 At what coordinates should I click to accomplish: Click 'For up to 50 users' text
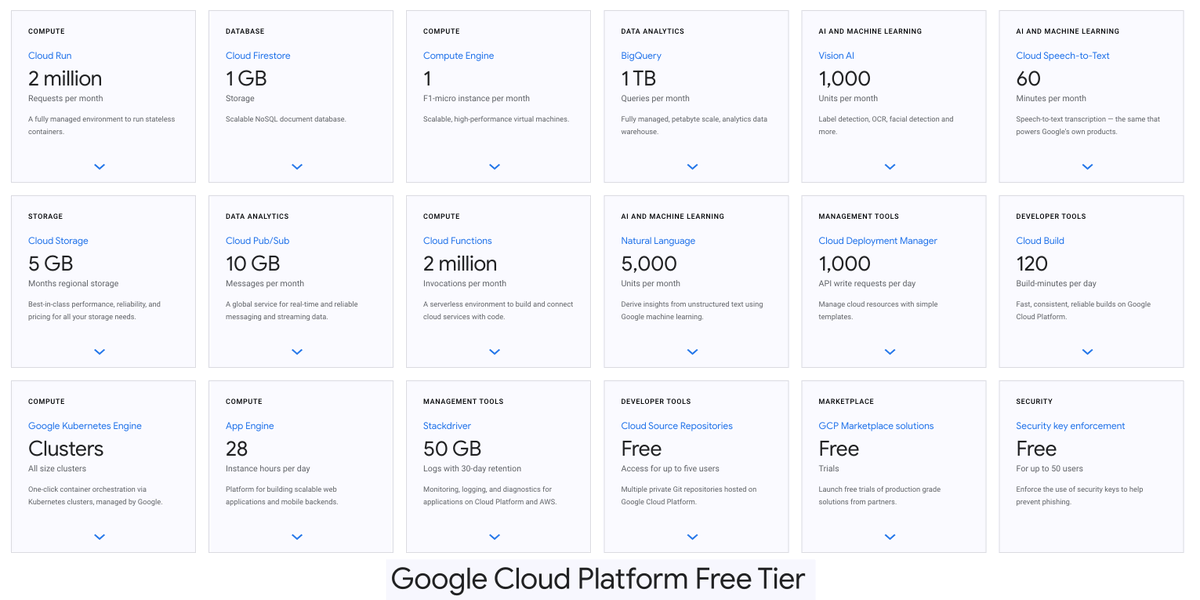tap(1051, 469)
